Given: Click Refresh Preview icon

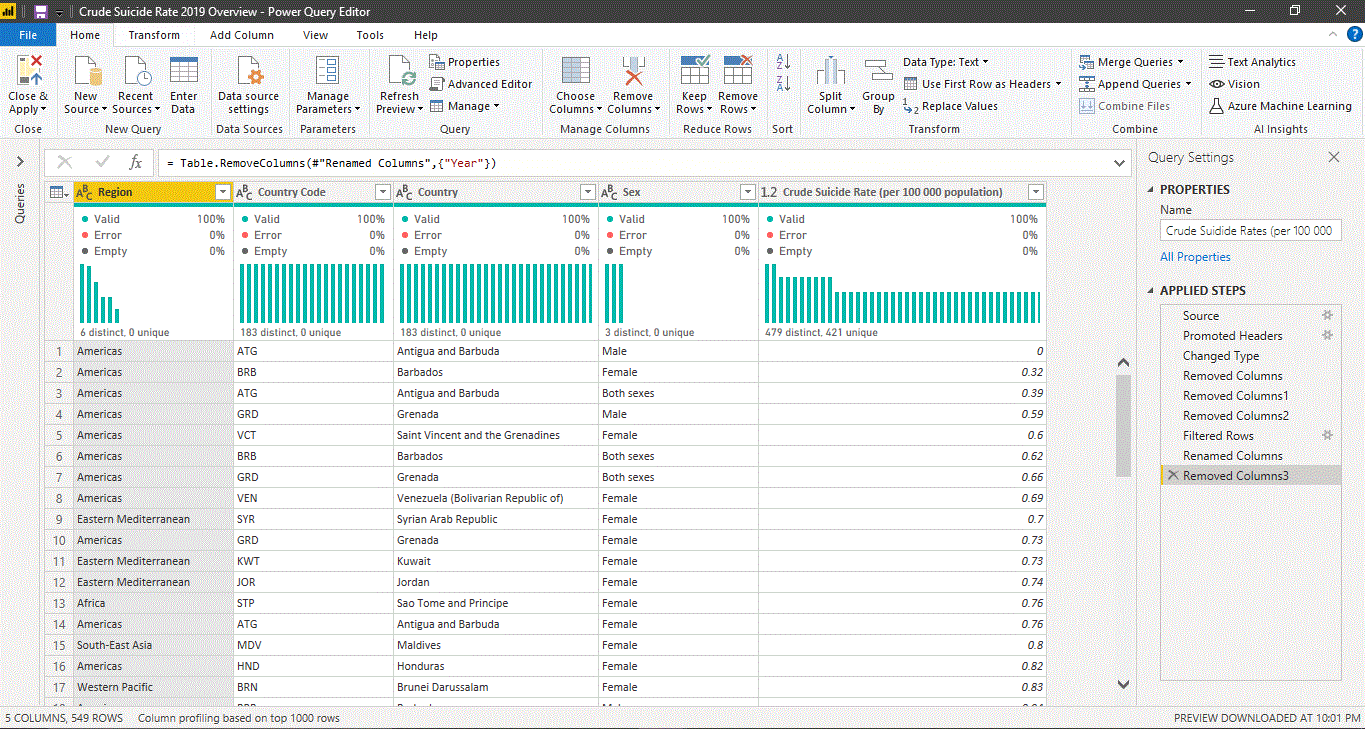Looking at the screenshot, I should click(400, 72).
